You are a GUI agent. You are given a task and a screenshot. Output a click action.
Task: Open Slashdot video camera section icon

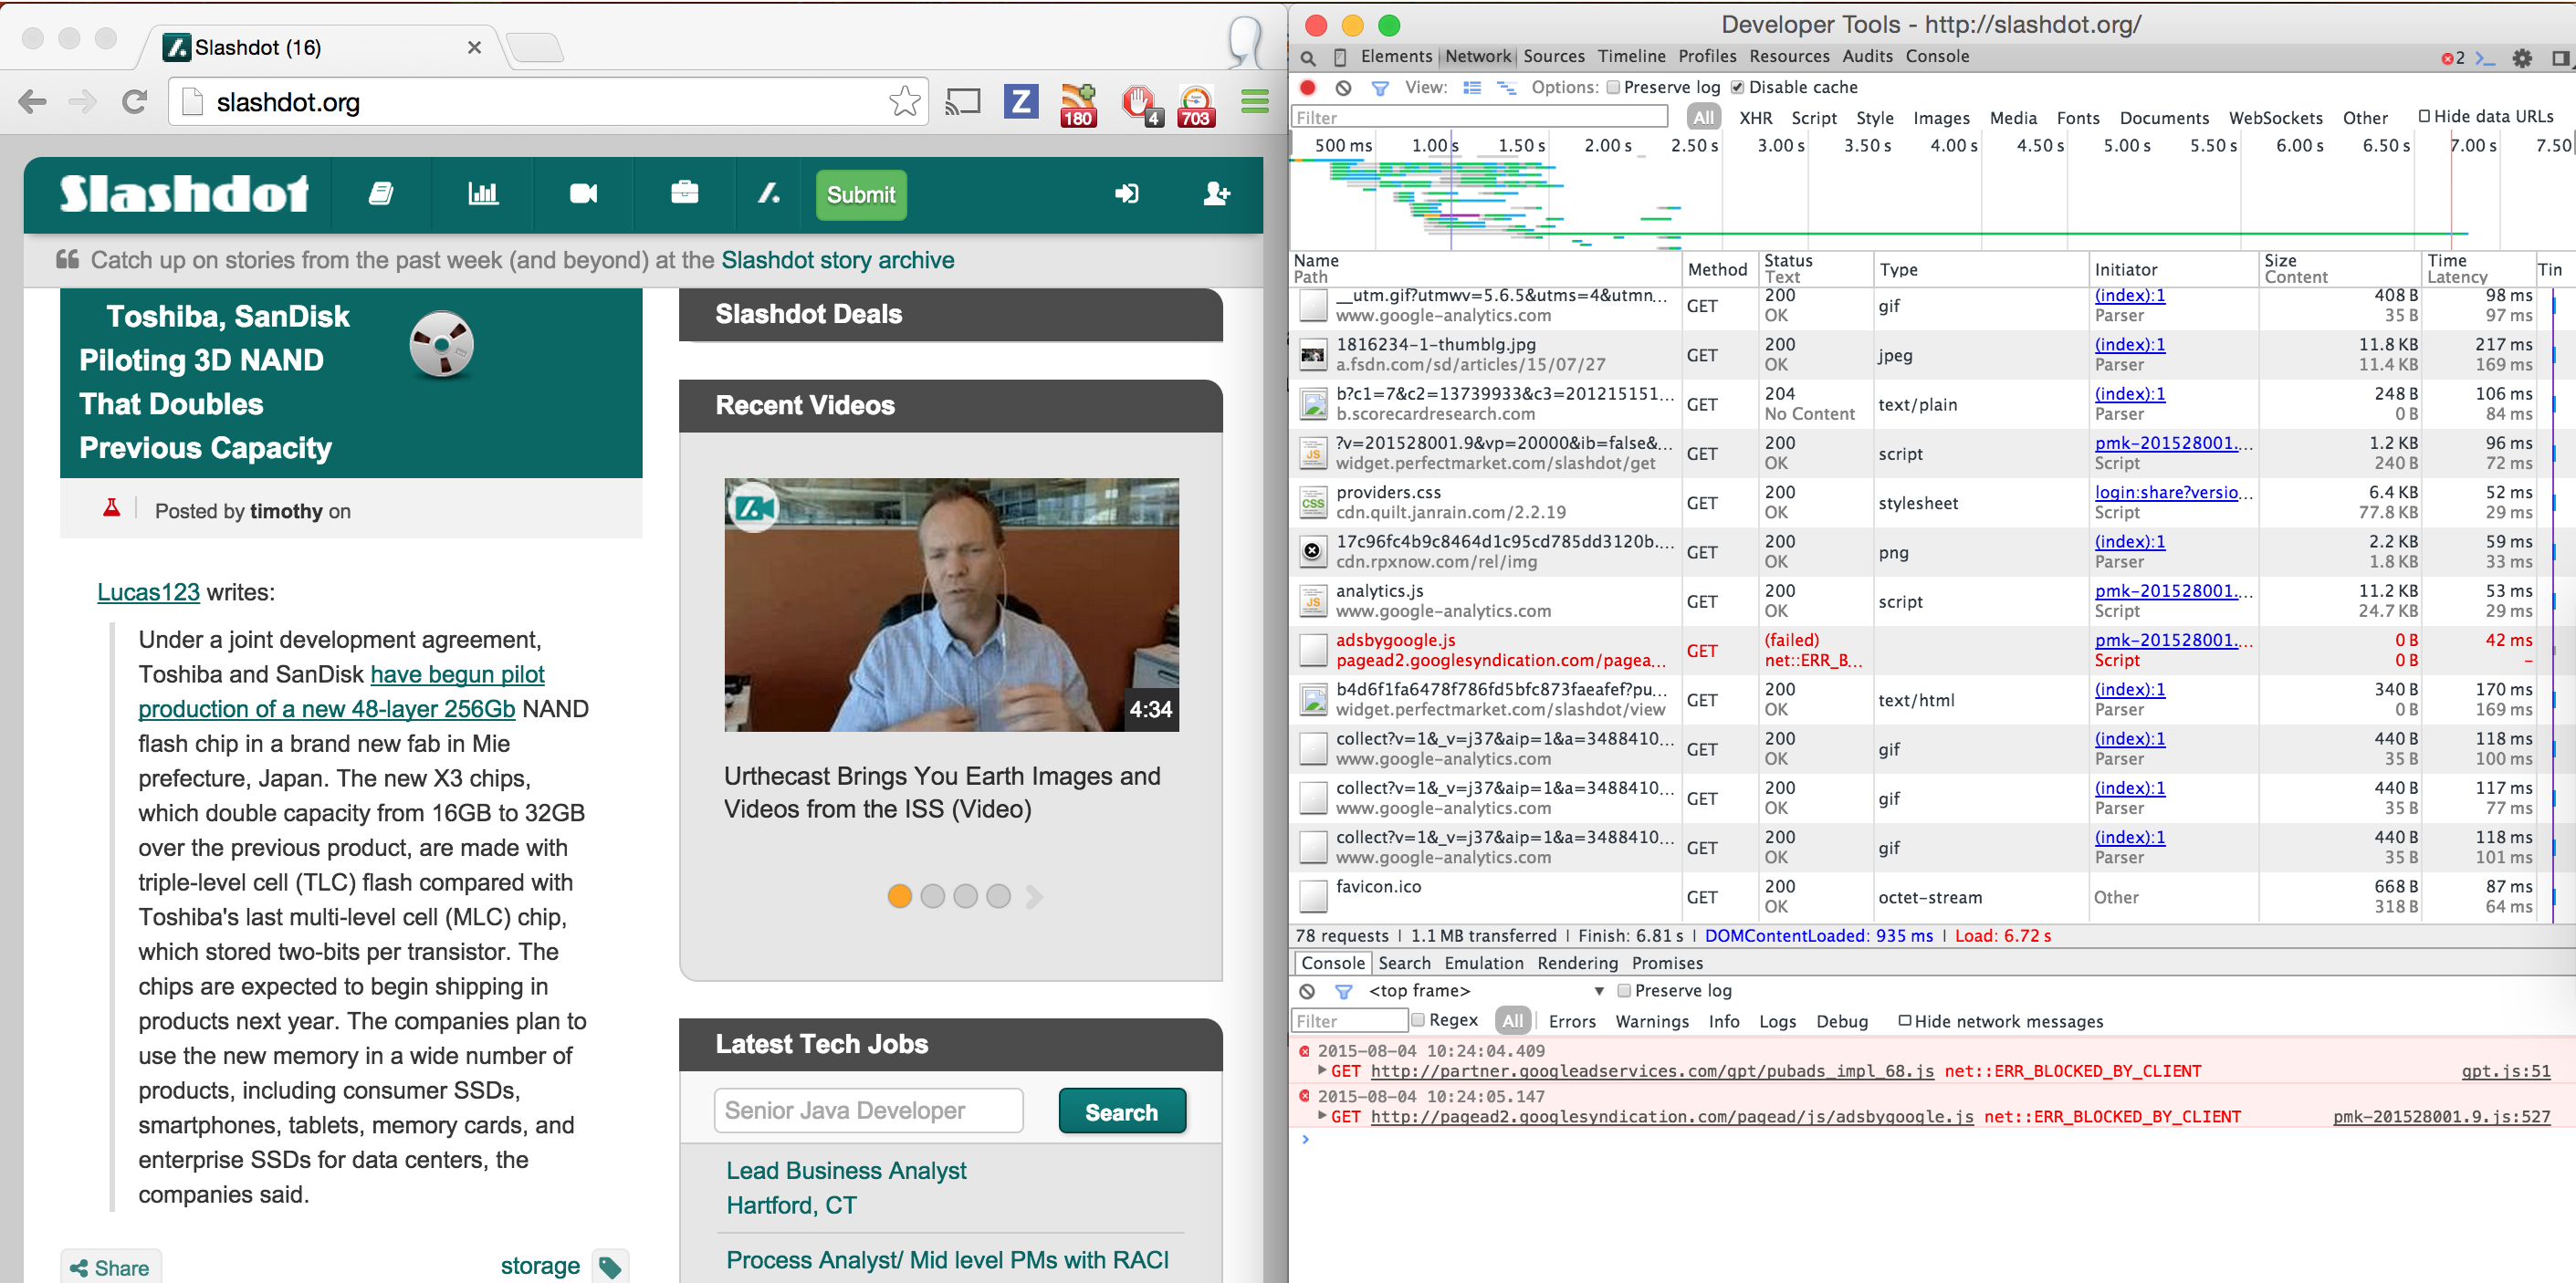click(583, 194)
